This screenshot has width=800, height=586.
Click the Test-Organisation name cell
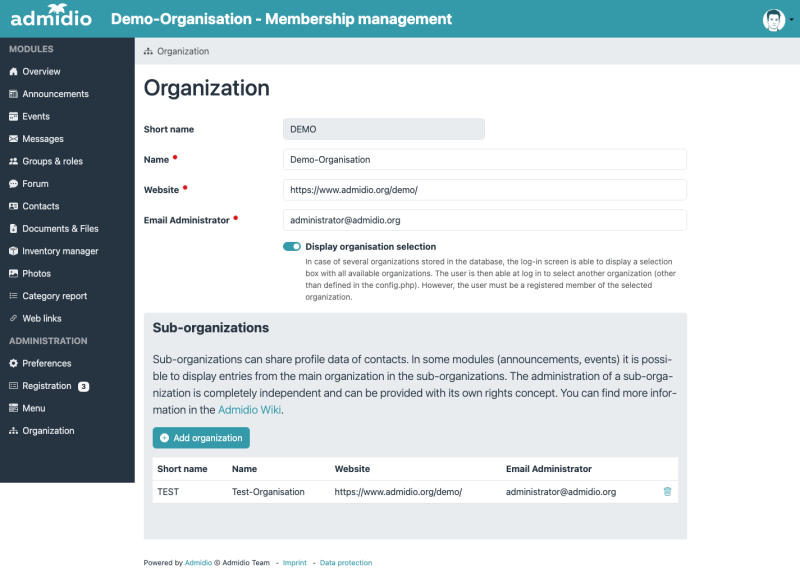coord(268,492)
